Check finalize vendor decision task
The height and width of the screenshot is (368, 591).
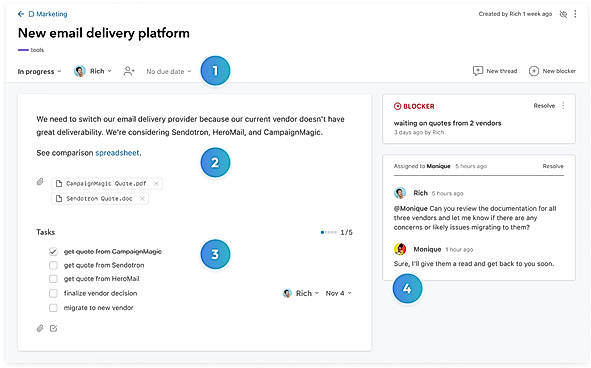pyautogui.click(x=53, y=293)
